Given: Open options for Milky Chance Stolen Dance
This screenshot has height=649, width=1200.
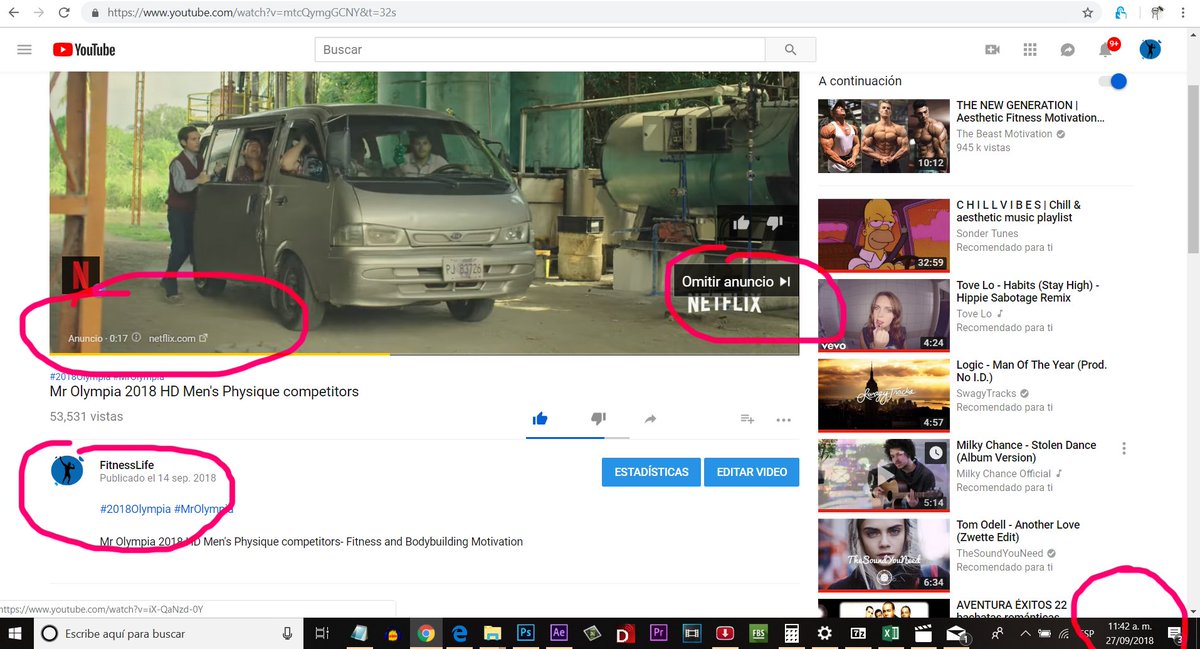Looking at the screenshot, I should pos(1124,448).
